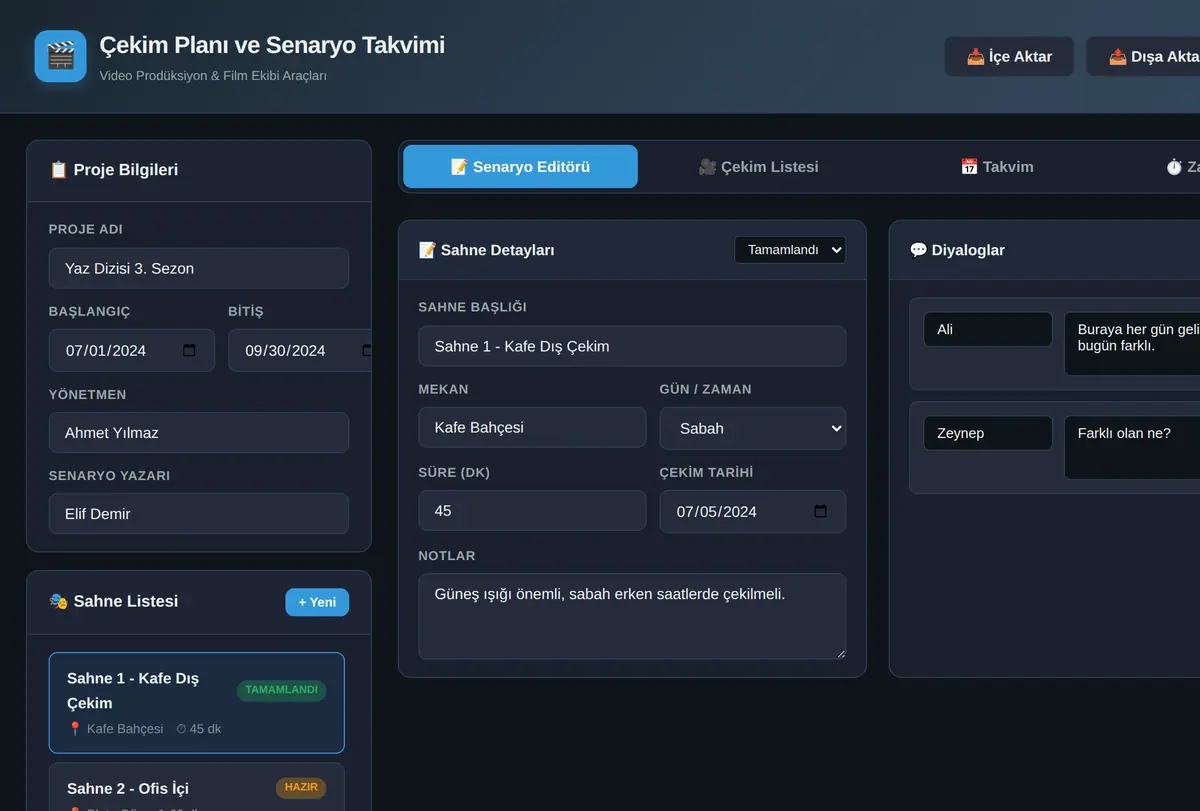Click Bitiş date field 09/30/2024

tap(300, 351)
